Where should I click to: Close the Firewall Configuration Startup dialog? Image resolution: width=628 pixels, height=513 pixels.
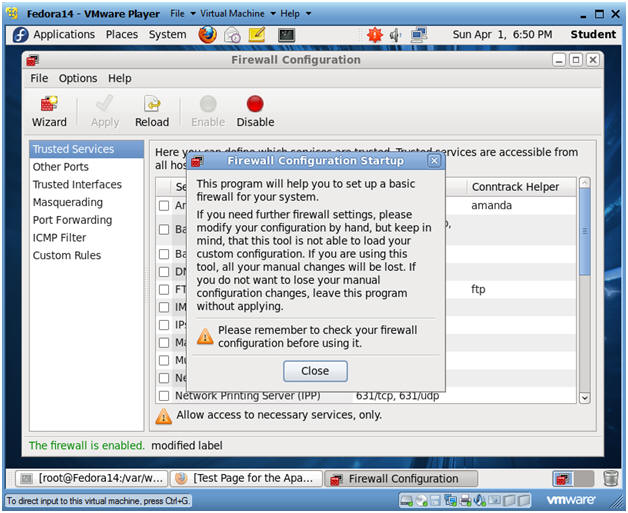[x=315, y=371]
